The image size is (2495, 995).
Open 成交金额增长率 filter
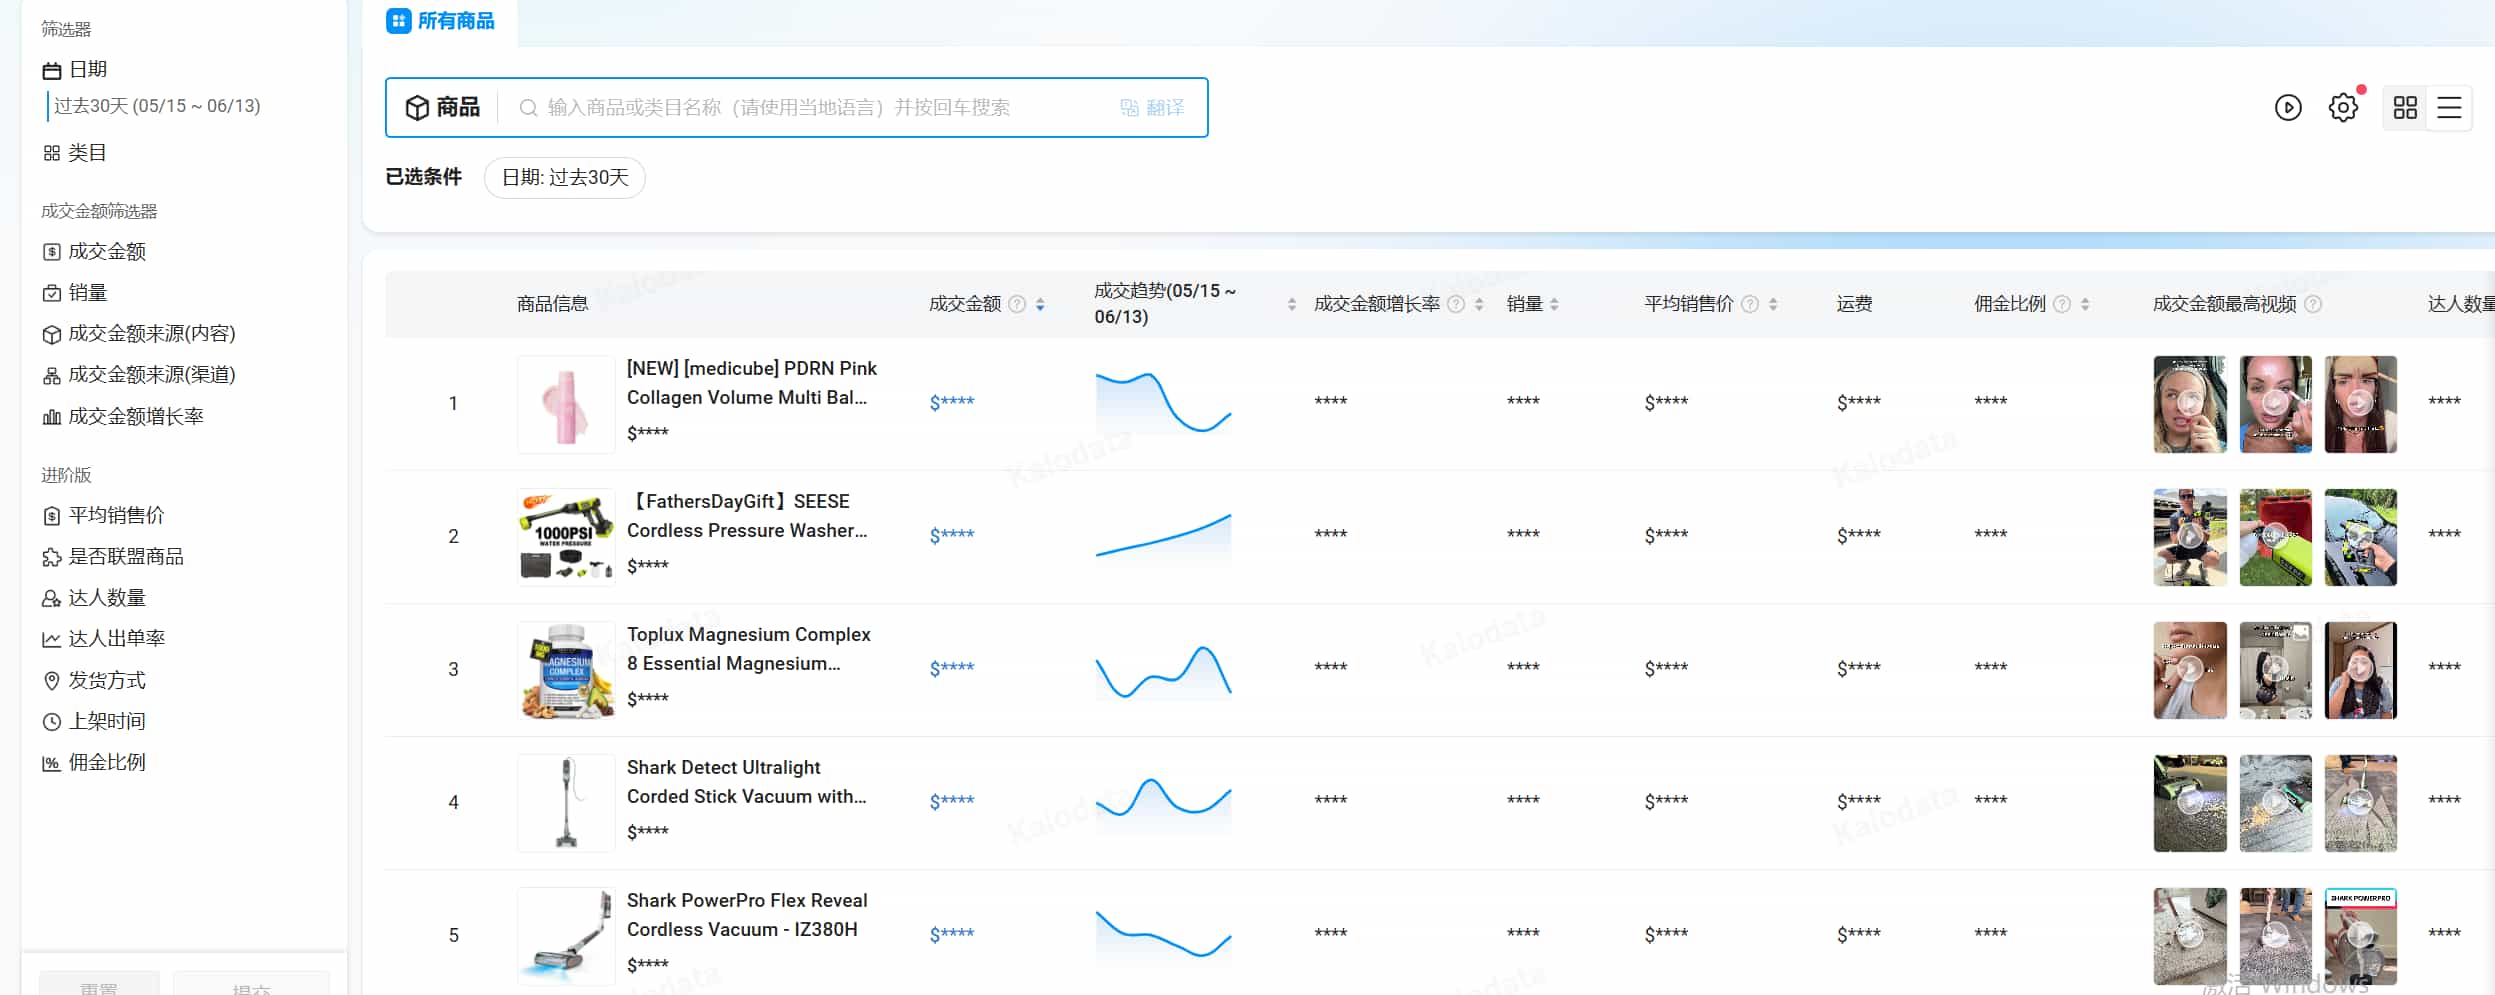[x=123, y=417]
